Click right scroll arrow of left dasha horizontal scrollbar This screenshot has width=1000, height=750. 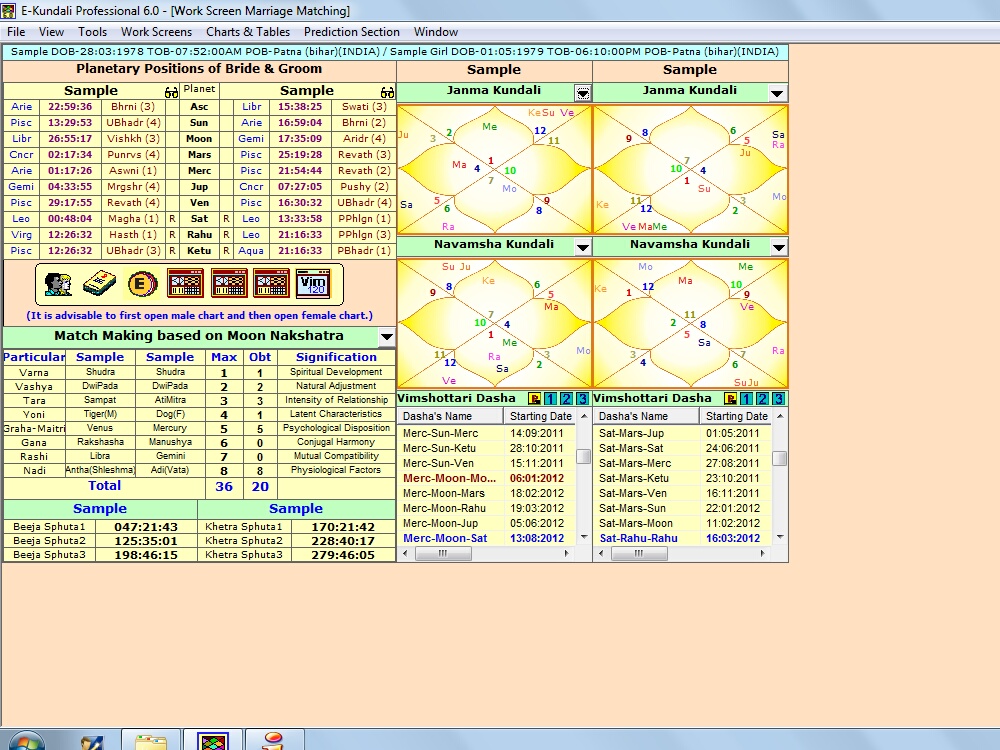[567, 554]
